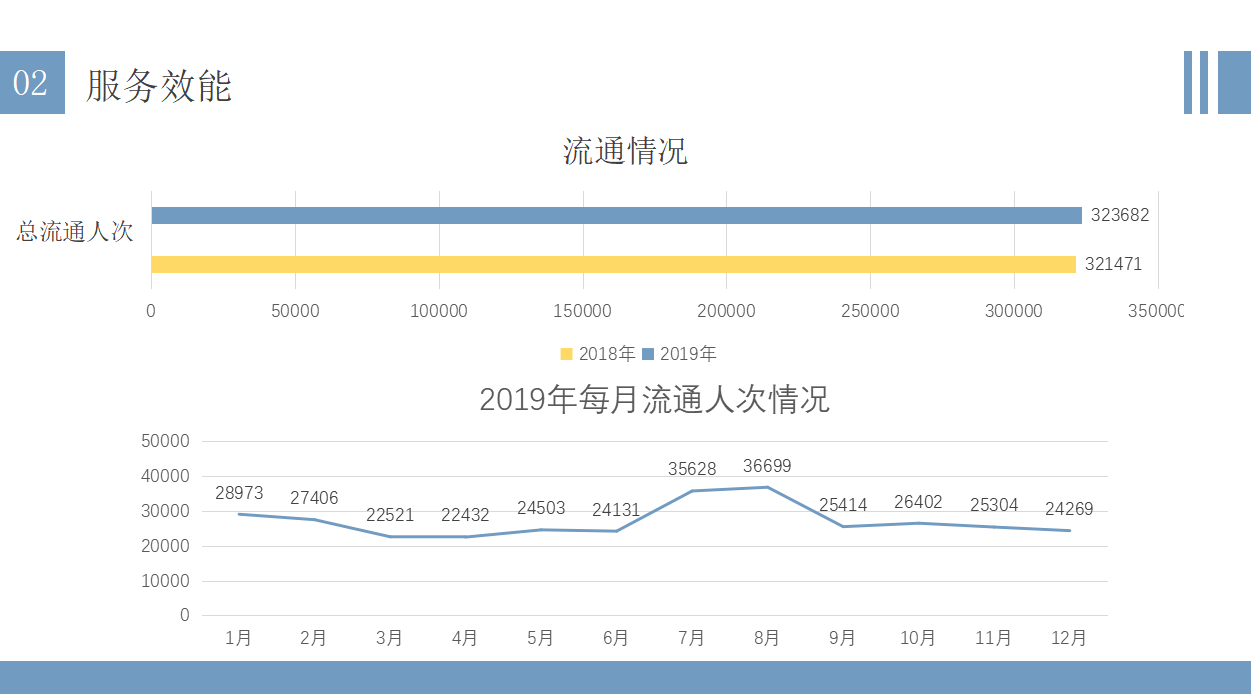The image size is (1251, 694).
Task: Click the 10月 axis label
Action: (918, 638)
